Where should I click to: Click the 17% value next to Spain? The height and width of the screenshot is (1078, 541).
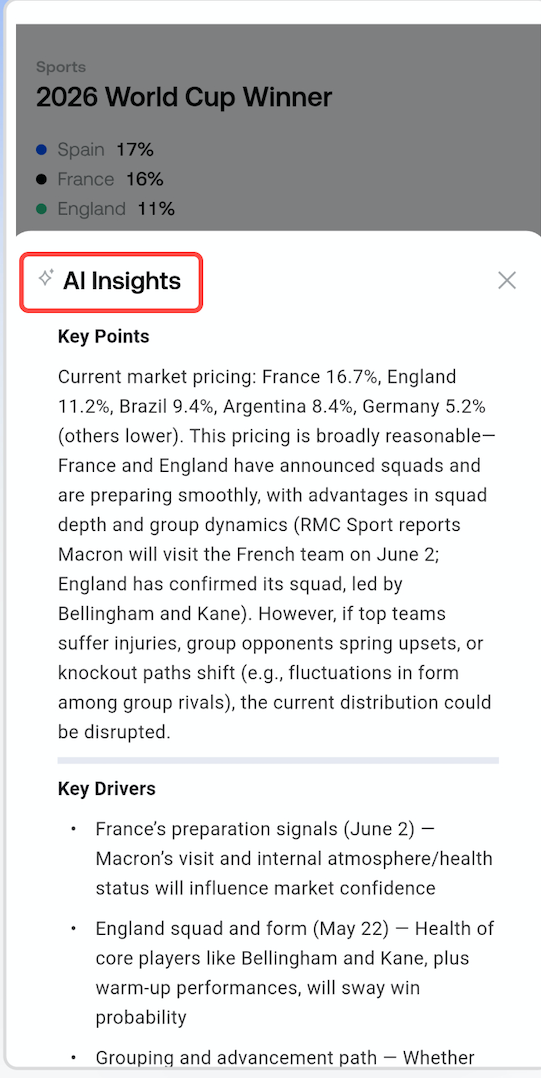pos(135,150)
